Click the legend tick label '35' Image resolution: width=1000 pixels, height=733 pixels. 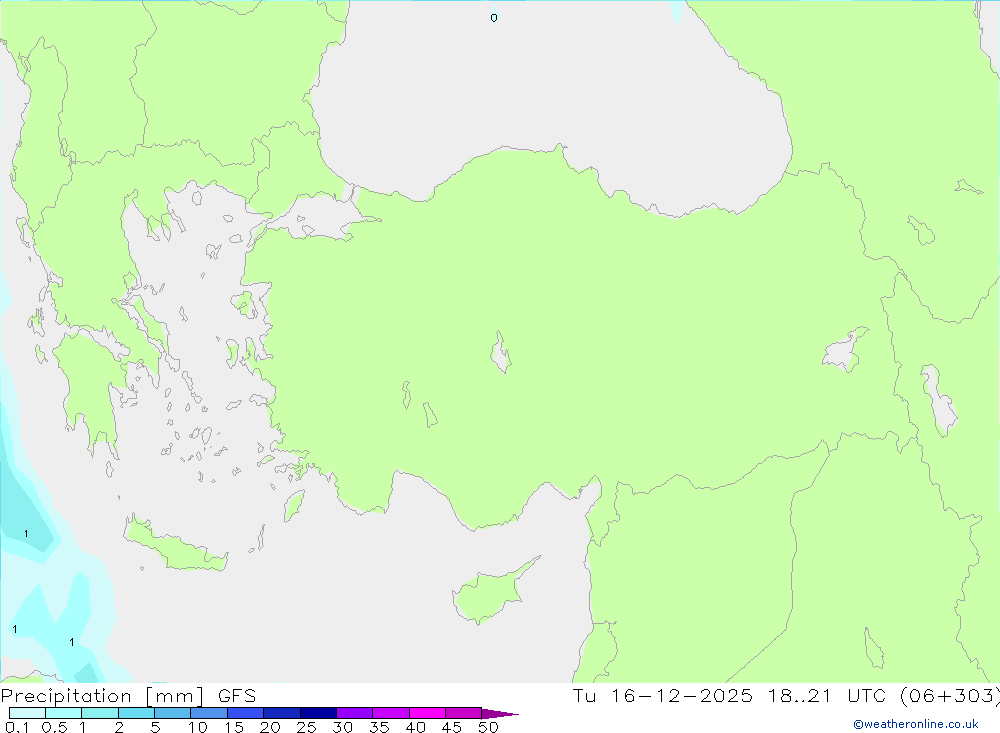[379, 727]
